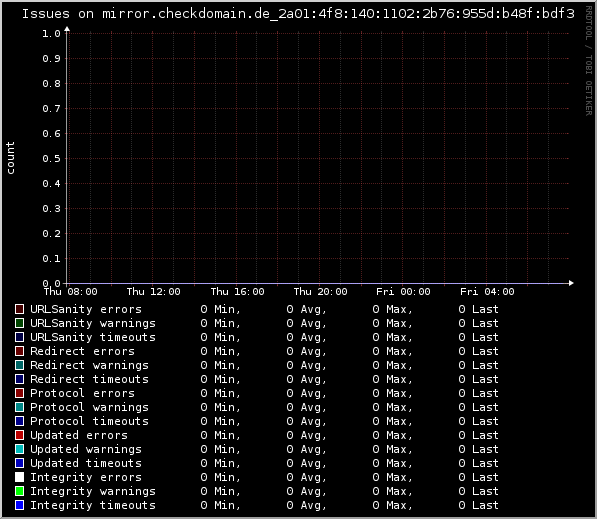Viewport: 597px width, 519px height.
Task: Click the Thu 20:00 time axis marker
Action: [x=320, y=292]
